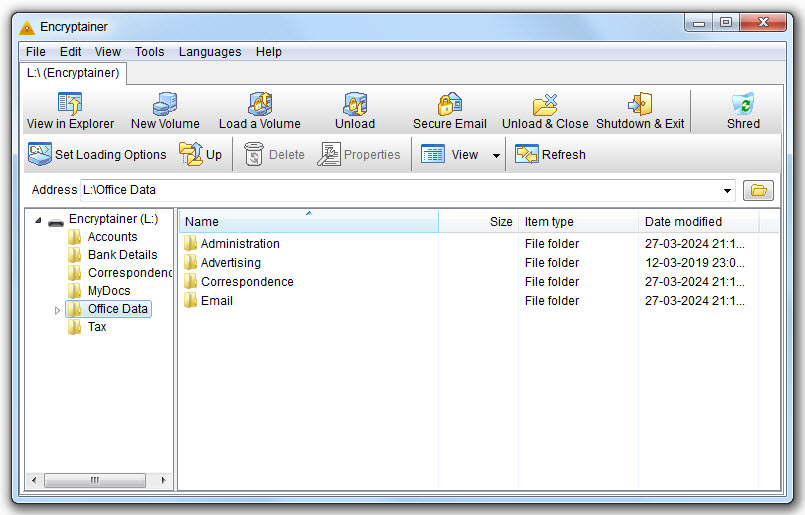Viewport: 805px width, 515px height.
Task: Open the Address bar dropdown
Action: pyautogui.click(x=727, y=190)
